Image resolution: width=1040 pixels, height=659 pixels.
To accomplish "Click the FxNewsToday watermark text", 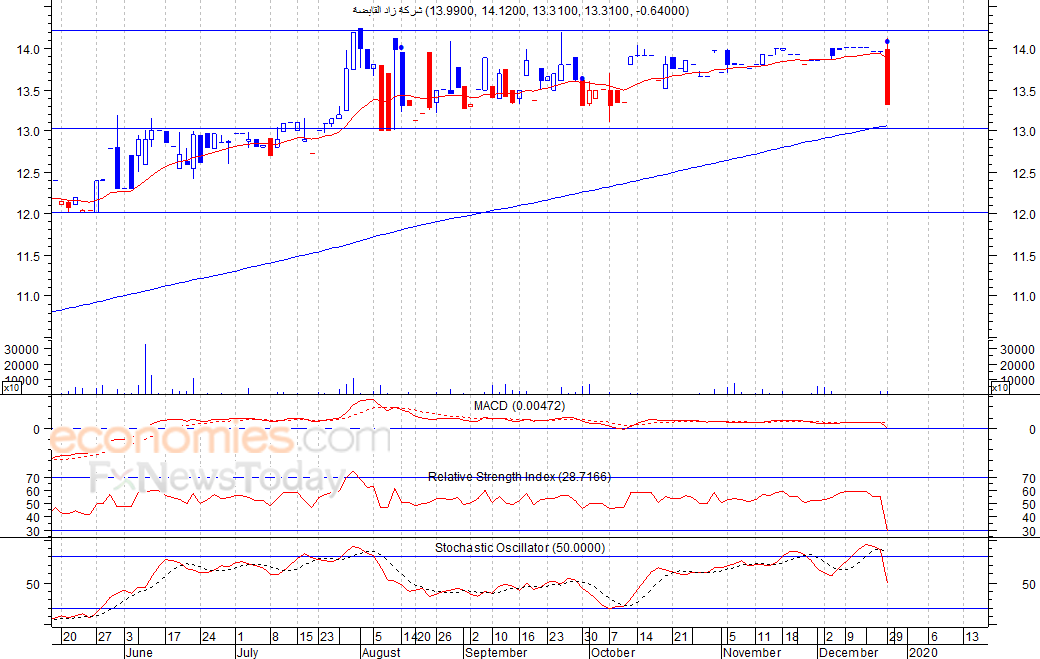I will pos(215,477).
